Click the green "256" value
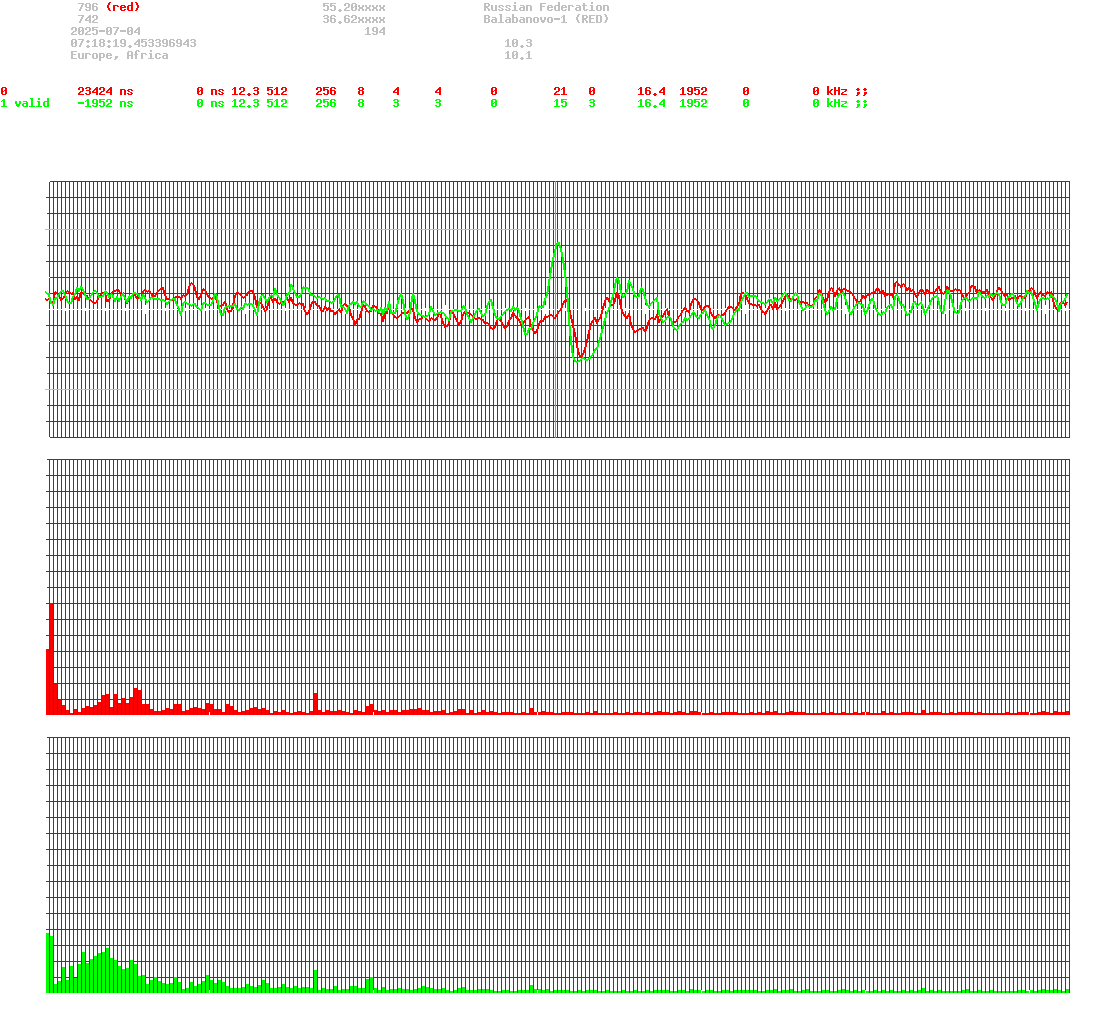 tap(326, 103)
